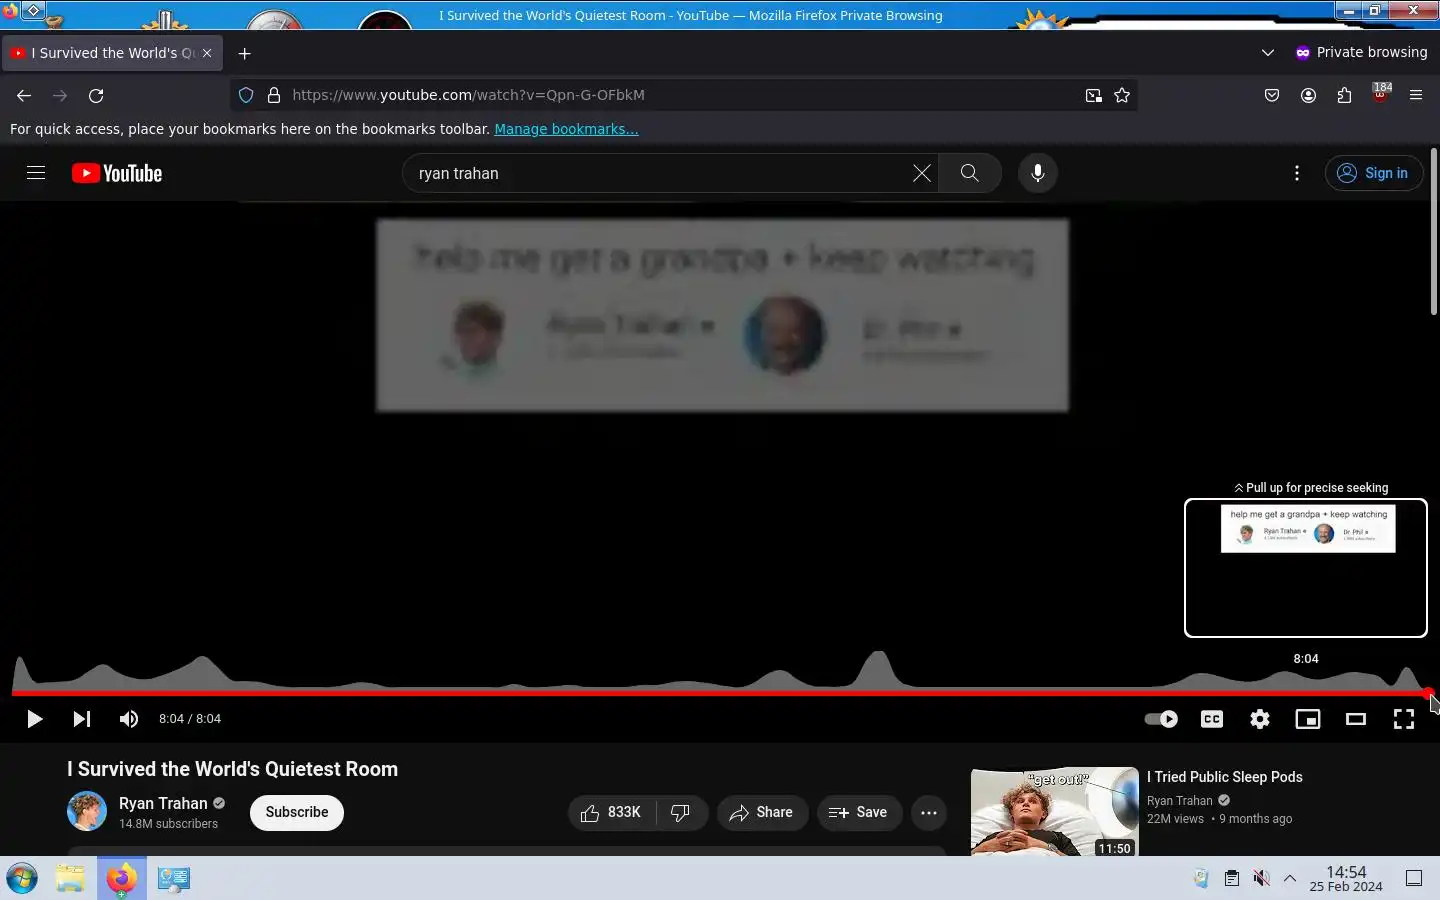Screen dimensions: 1440x900
Task: Share this video
Action: point(762,812)
